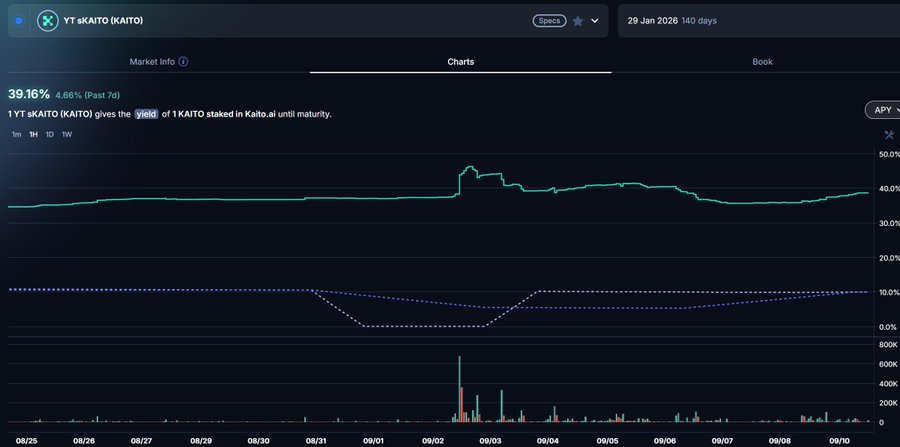Click the 400K volume axis label
Viewport: 900px width, 447px height.
point(889,383)
